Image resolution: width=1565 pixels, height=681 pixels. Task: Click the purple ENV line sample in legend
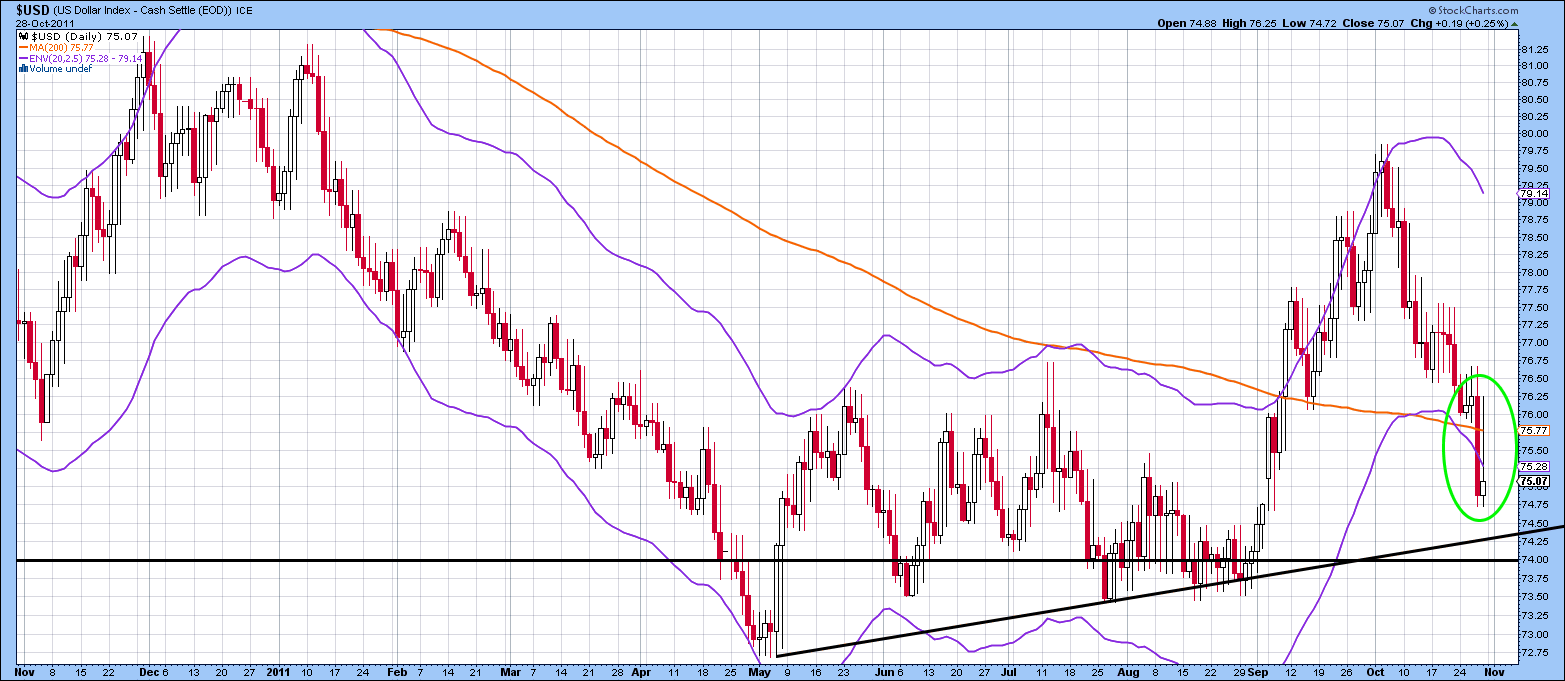point(22,57)
